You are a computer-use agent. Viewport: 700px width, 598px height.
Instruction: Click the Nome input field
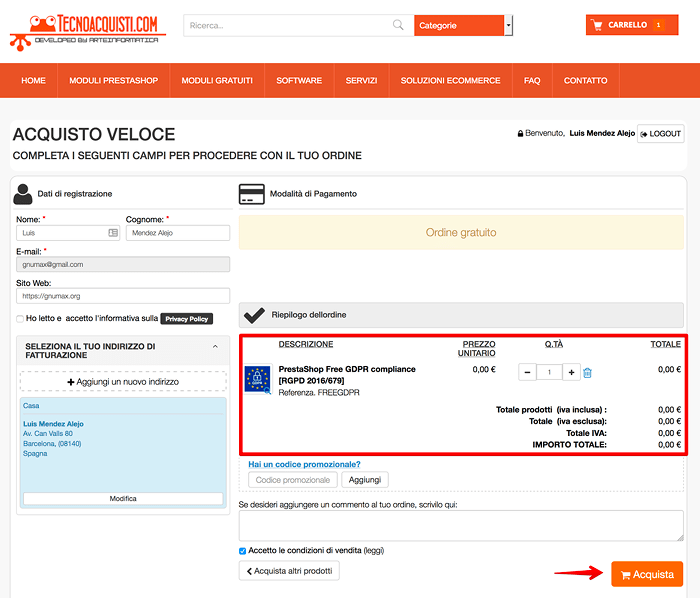coord(68,233)
